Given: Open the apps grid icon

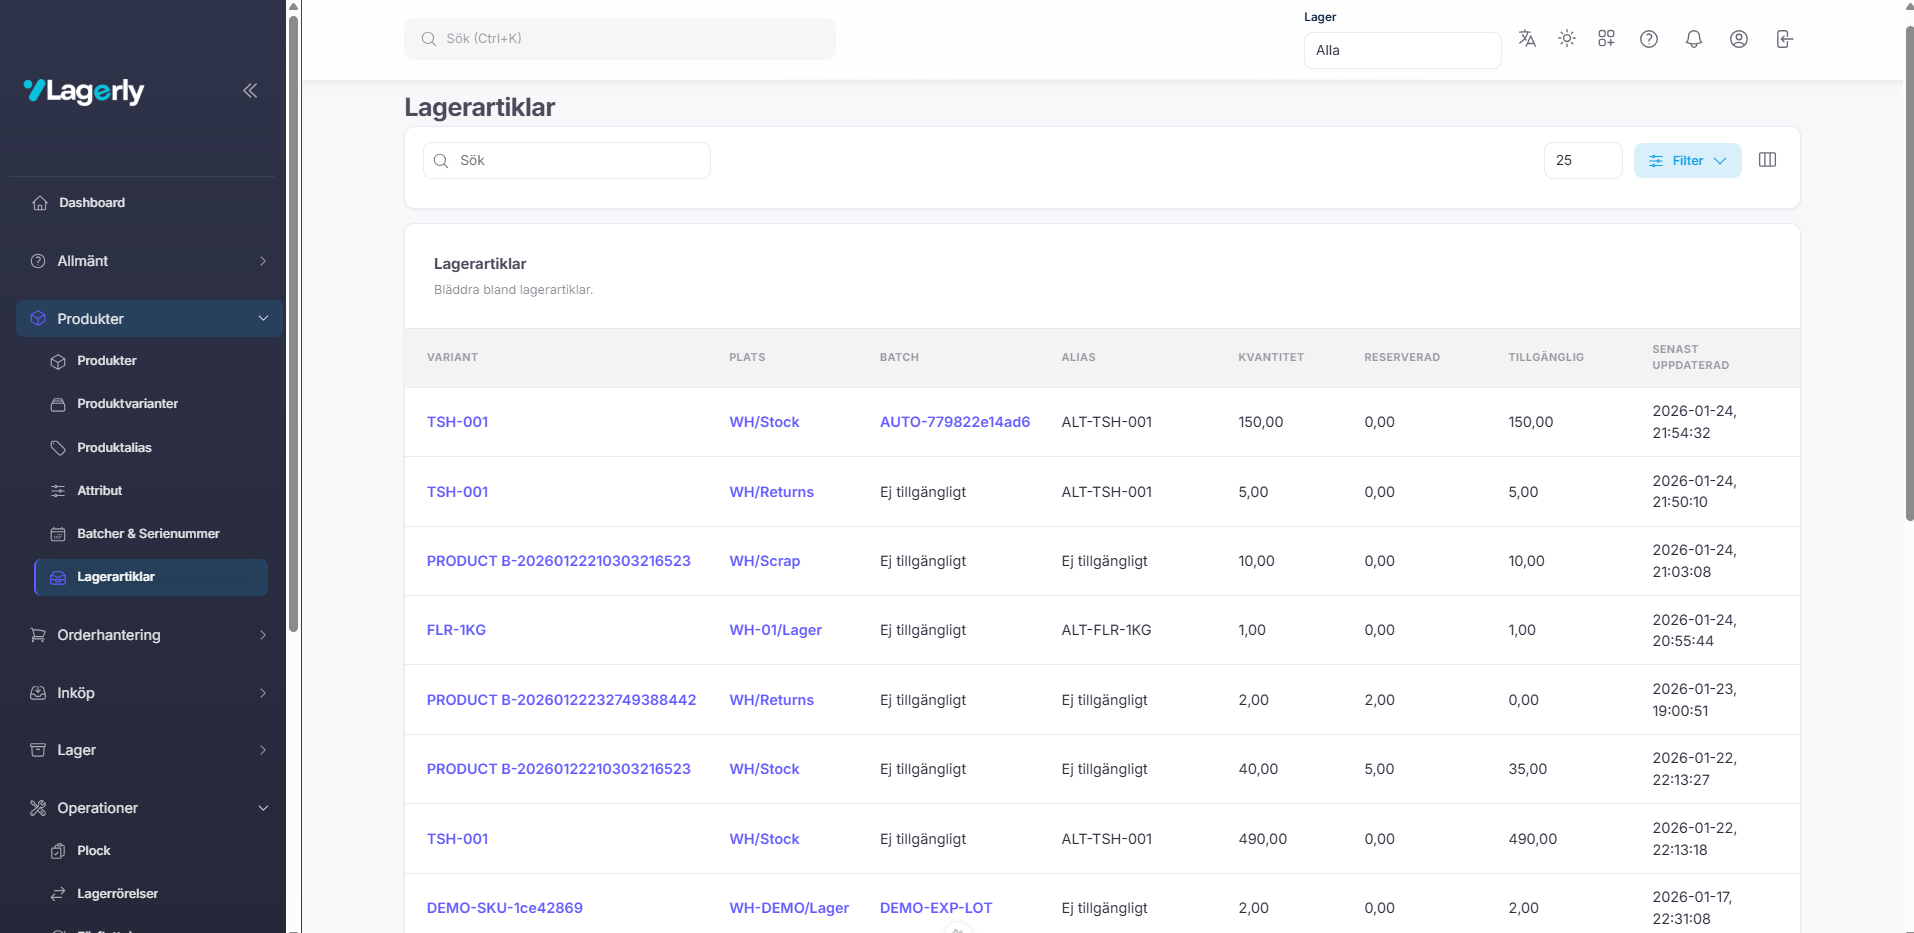Looking at the screenshot, I should (1606, 39).
